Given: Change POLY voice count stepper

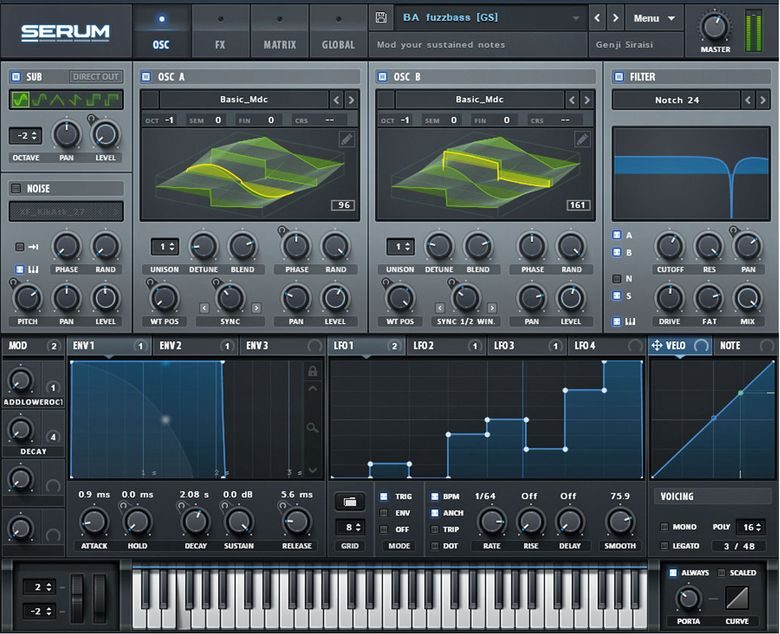Looking at the screenshot, I should [752, 527].
